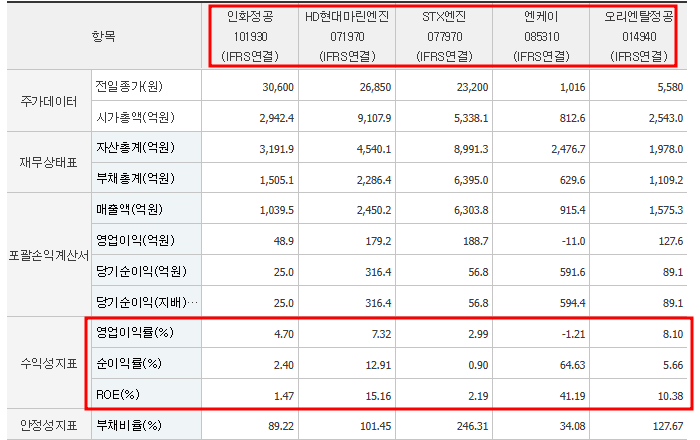Viewport: 700px width, 440px height.
Task: Click the 자산총계(억원) row label
Action: click(x=135, y=148)
